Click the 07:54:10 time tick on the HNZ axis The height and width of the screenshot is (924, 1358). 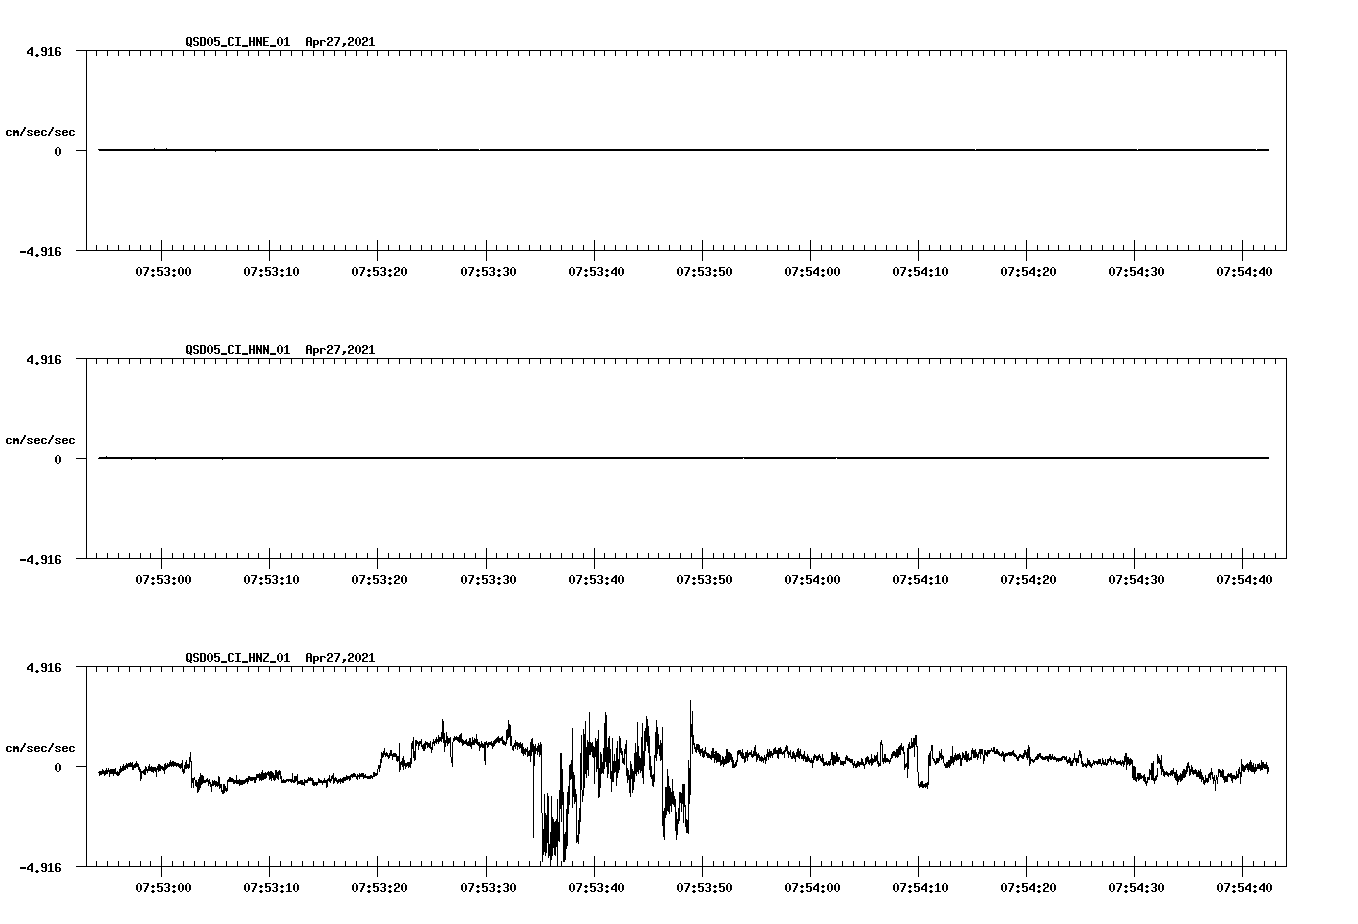click(919, 886)
